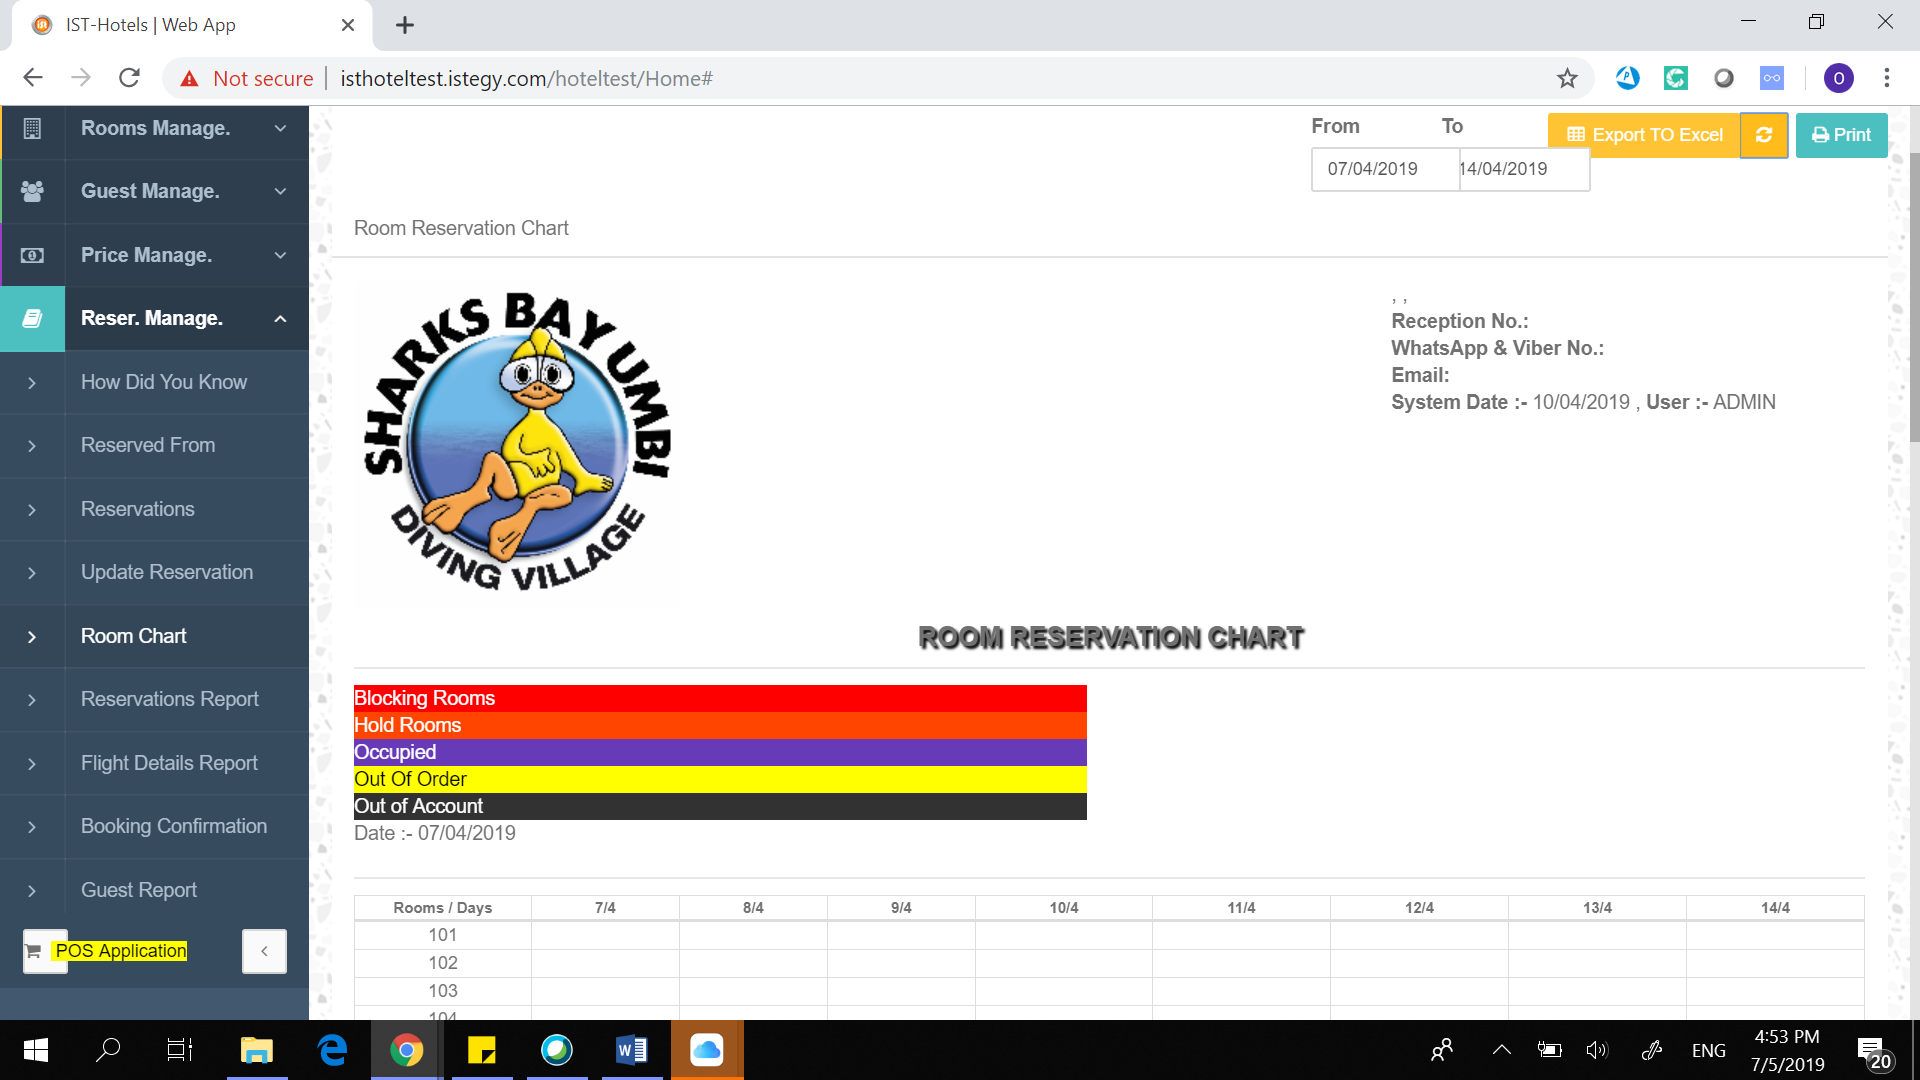Click the Rooms Manage. sidebar icon

click(x=34, y=128)
